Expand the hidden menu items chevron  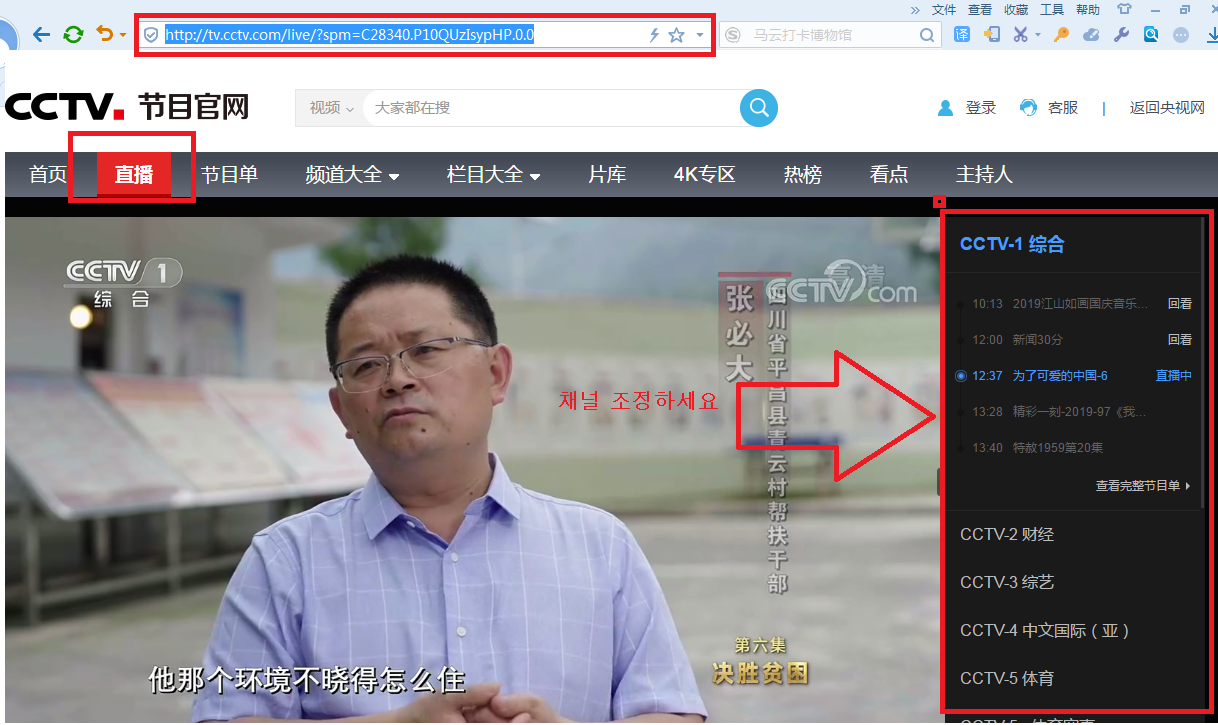tap(915, 9)
